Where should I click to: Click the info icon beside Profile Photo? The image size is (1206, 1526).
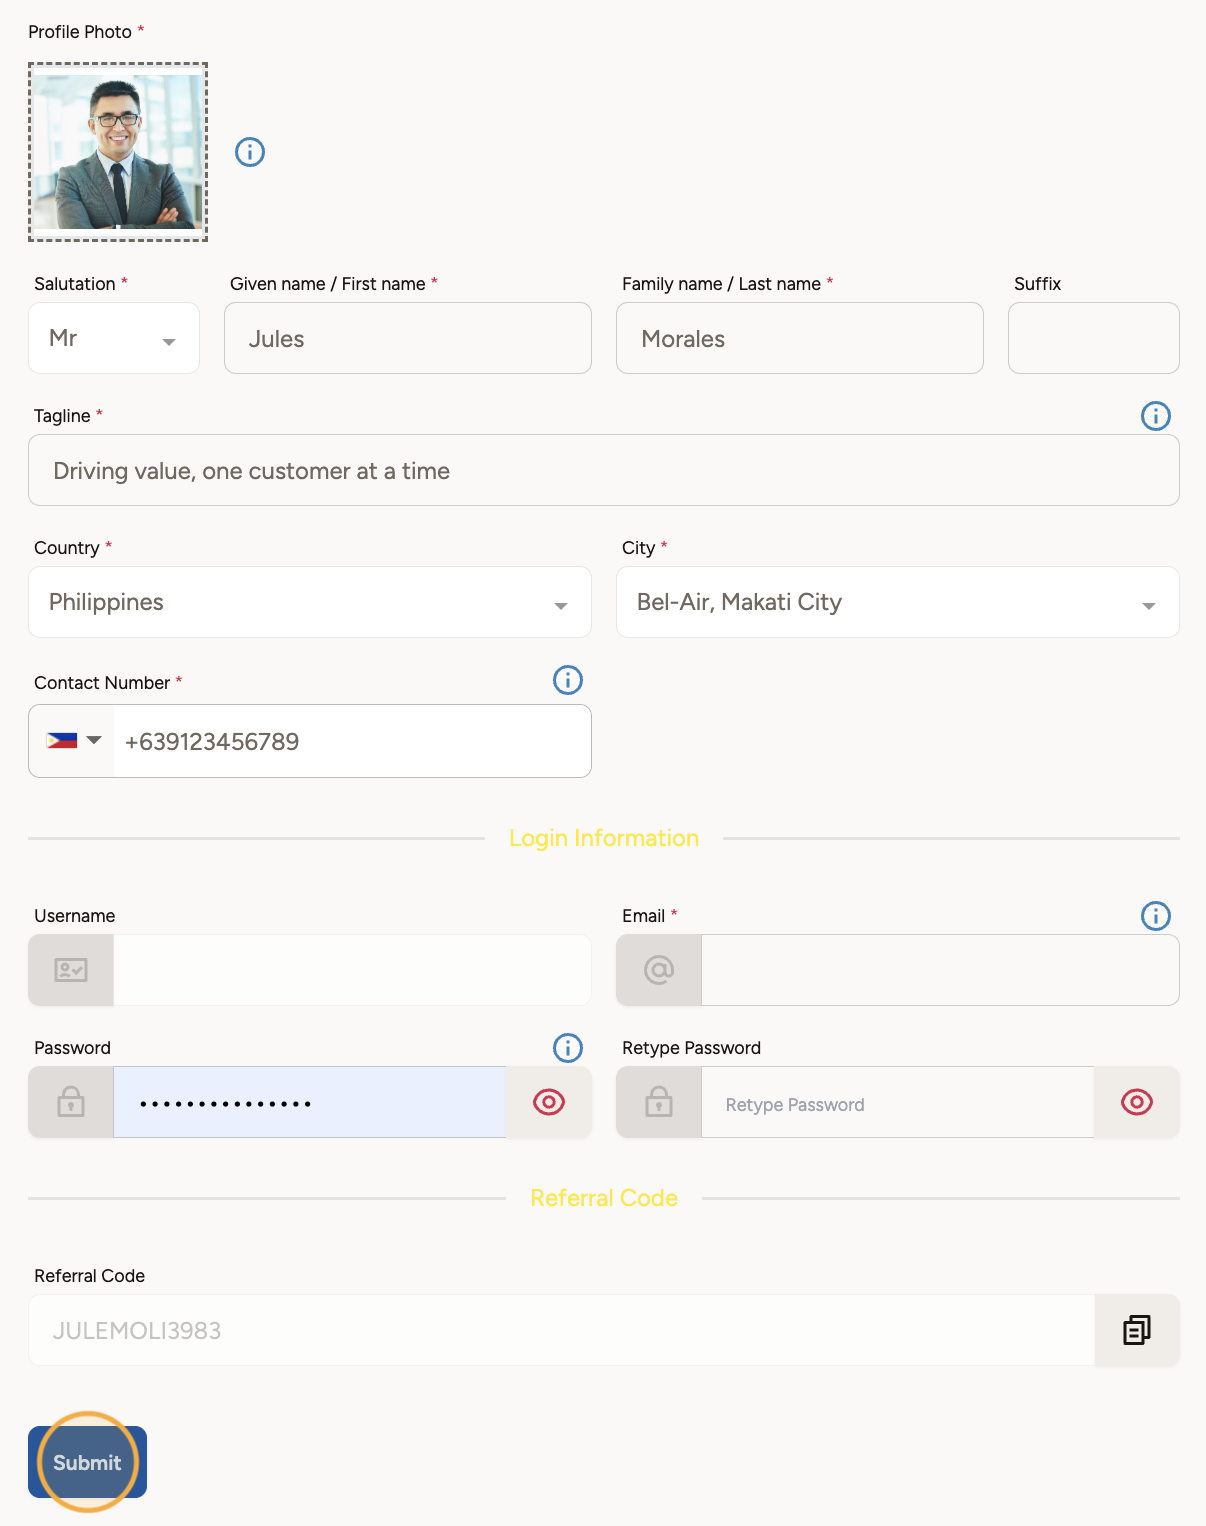pyautogui.click(x=250, y=152)
